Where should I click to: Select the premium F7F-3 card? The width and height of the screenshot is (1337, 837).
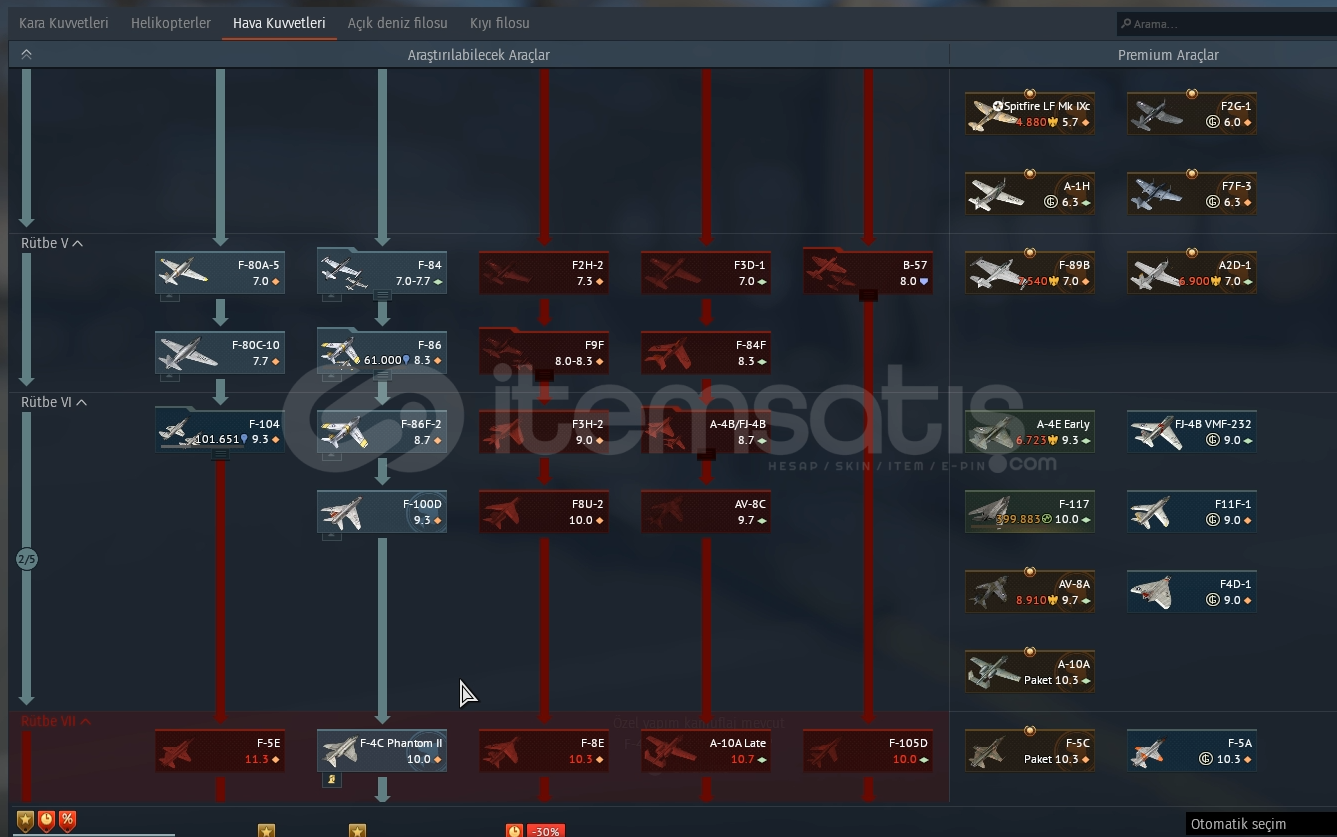(1192, 193)
